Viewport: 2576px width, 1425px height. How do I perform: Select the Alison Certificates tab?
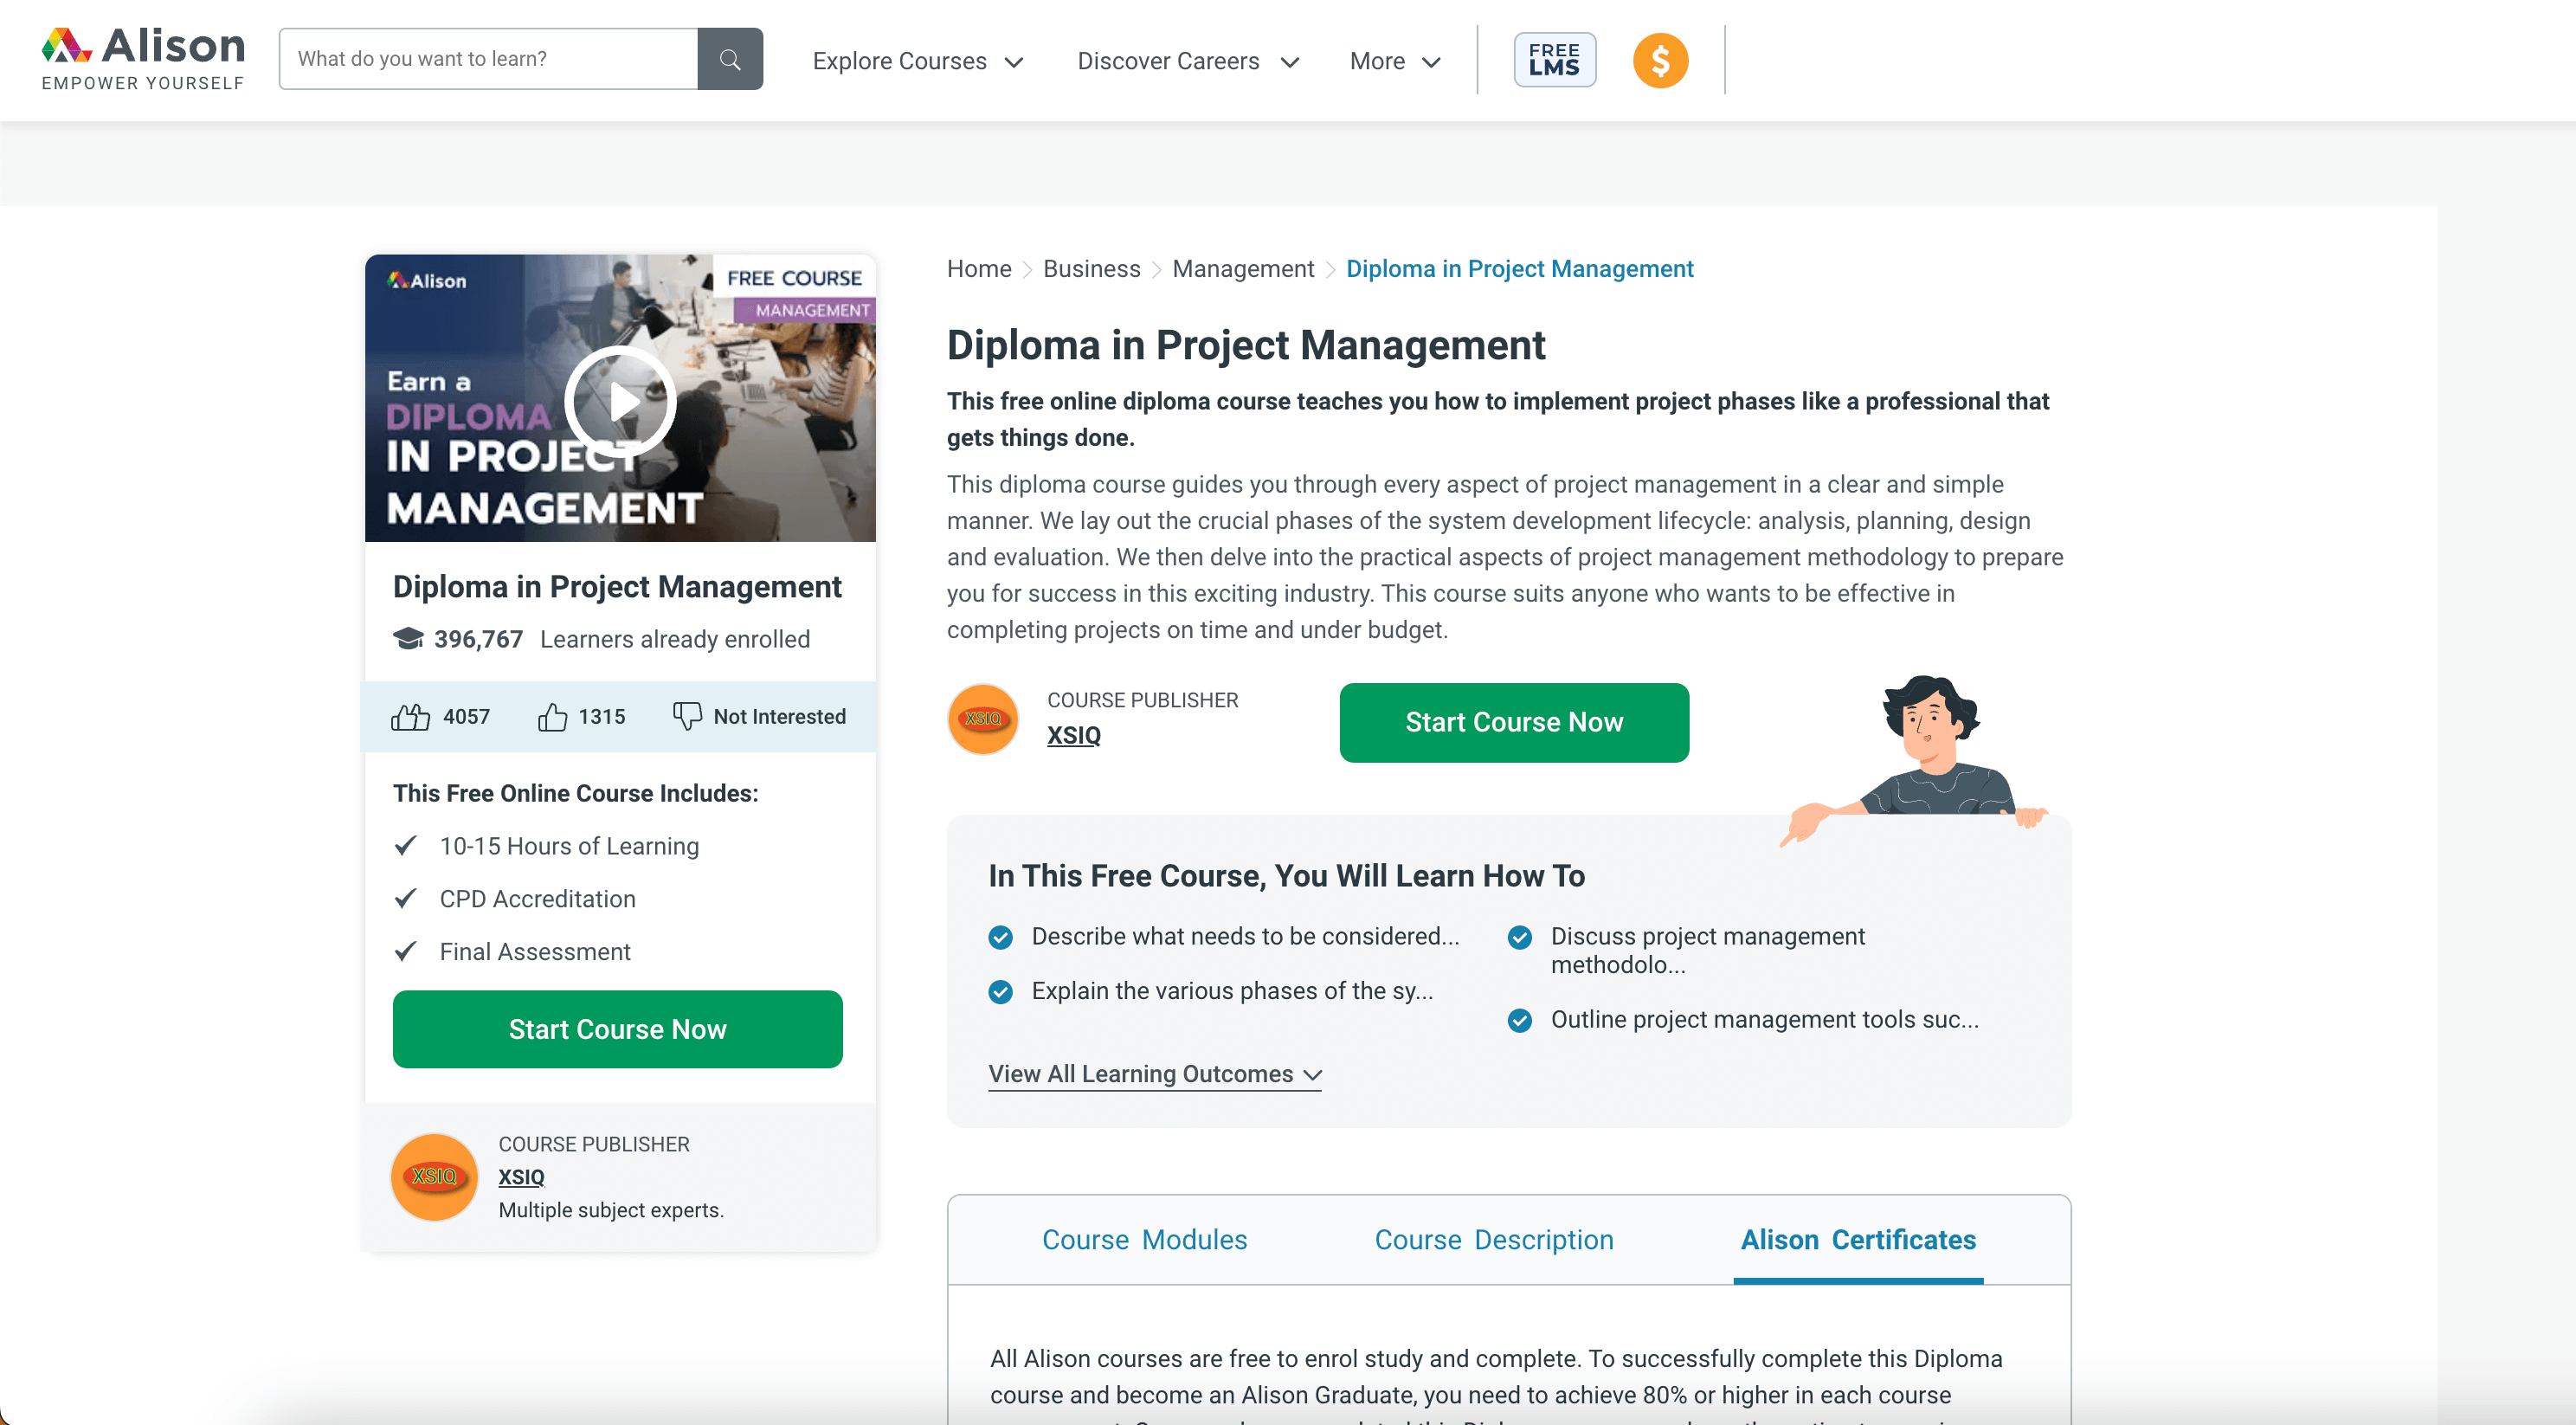[1857, 1239]
